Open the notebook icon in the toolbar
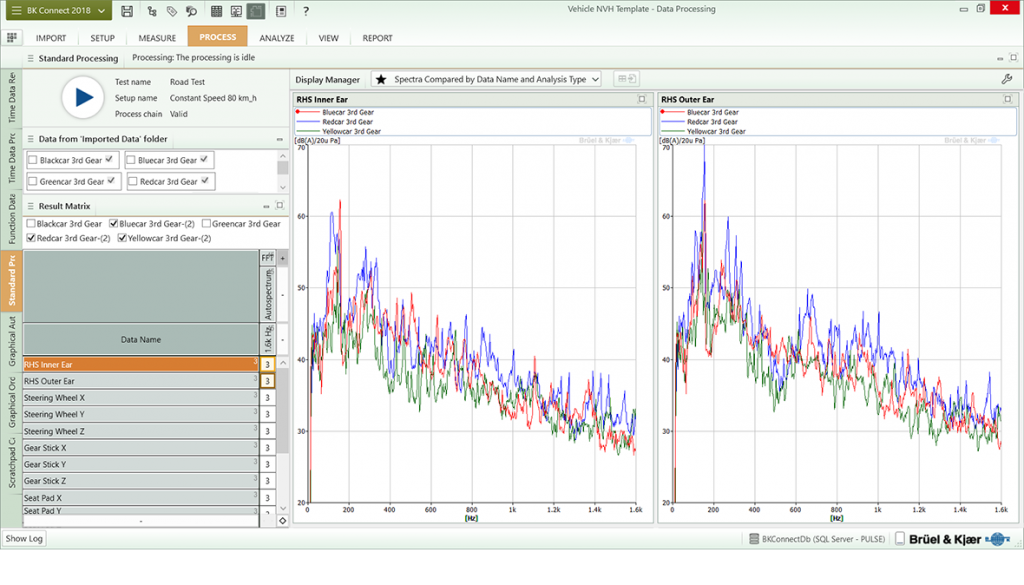The width and height of the screenshot is (1024, 585). 281,10
